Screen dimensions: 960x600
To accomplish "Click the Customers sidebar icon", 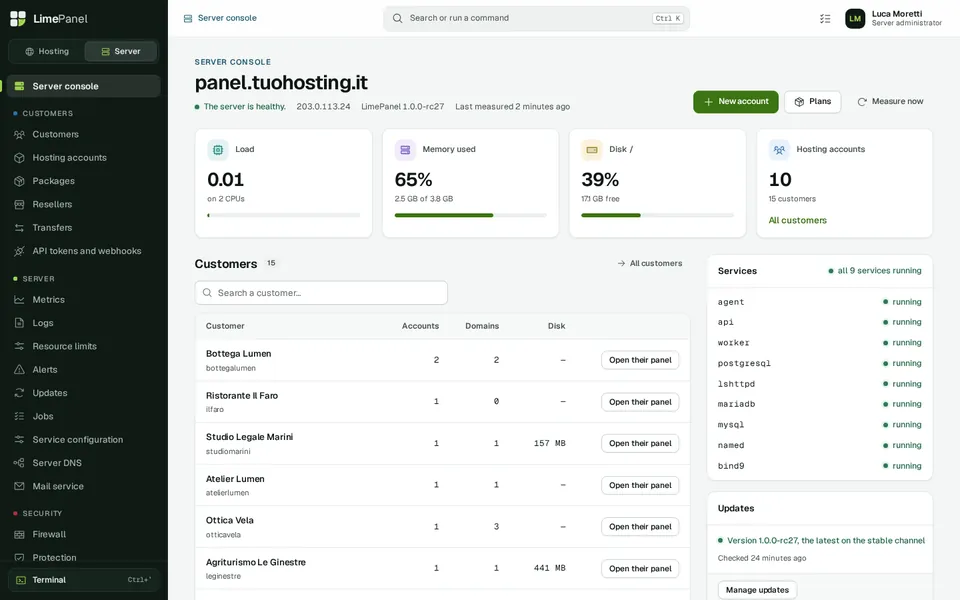I will [x=20, y=135].
